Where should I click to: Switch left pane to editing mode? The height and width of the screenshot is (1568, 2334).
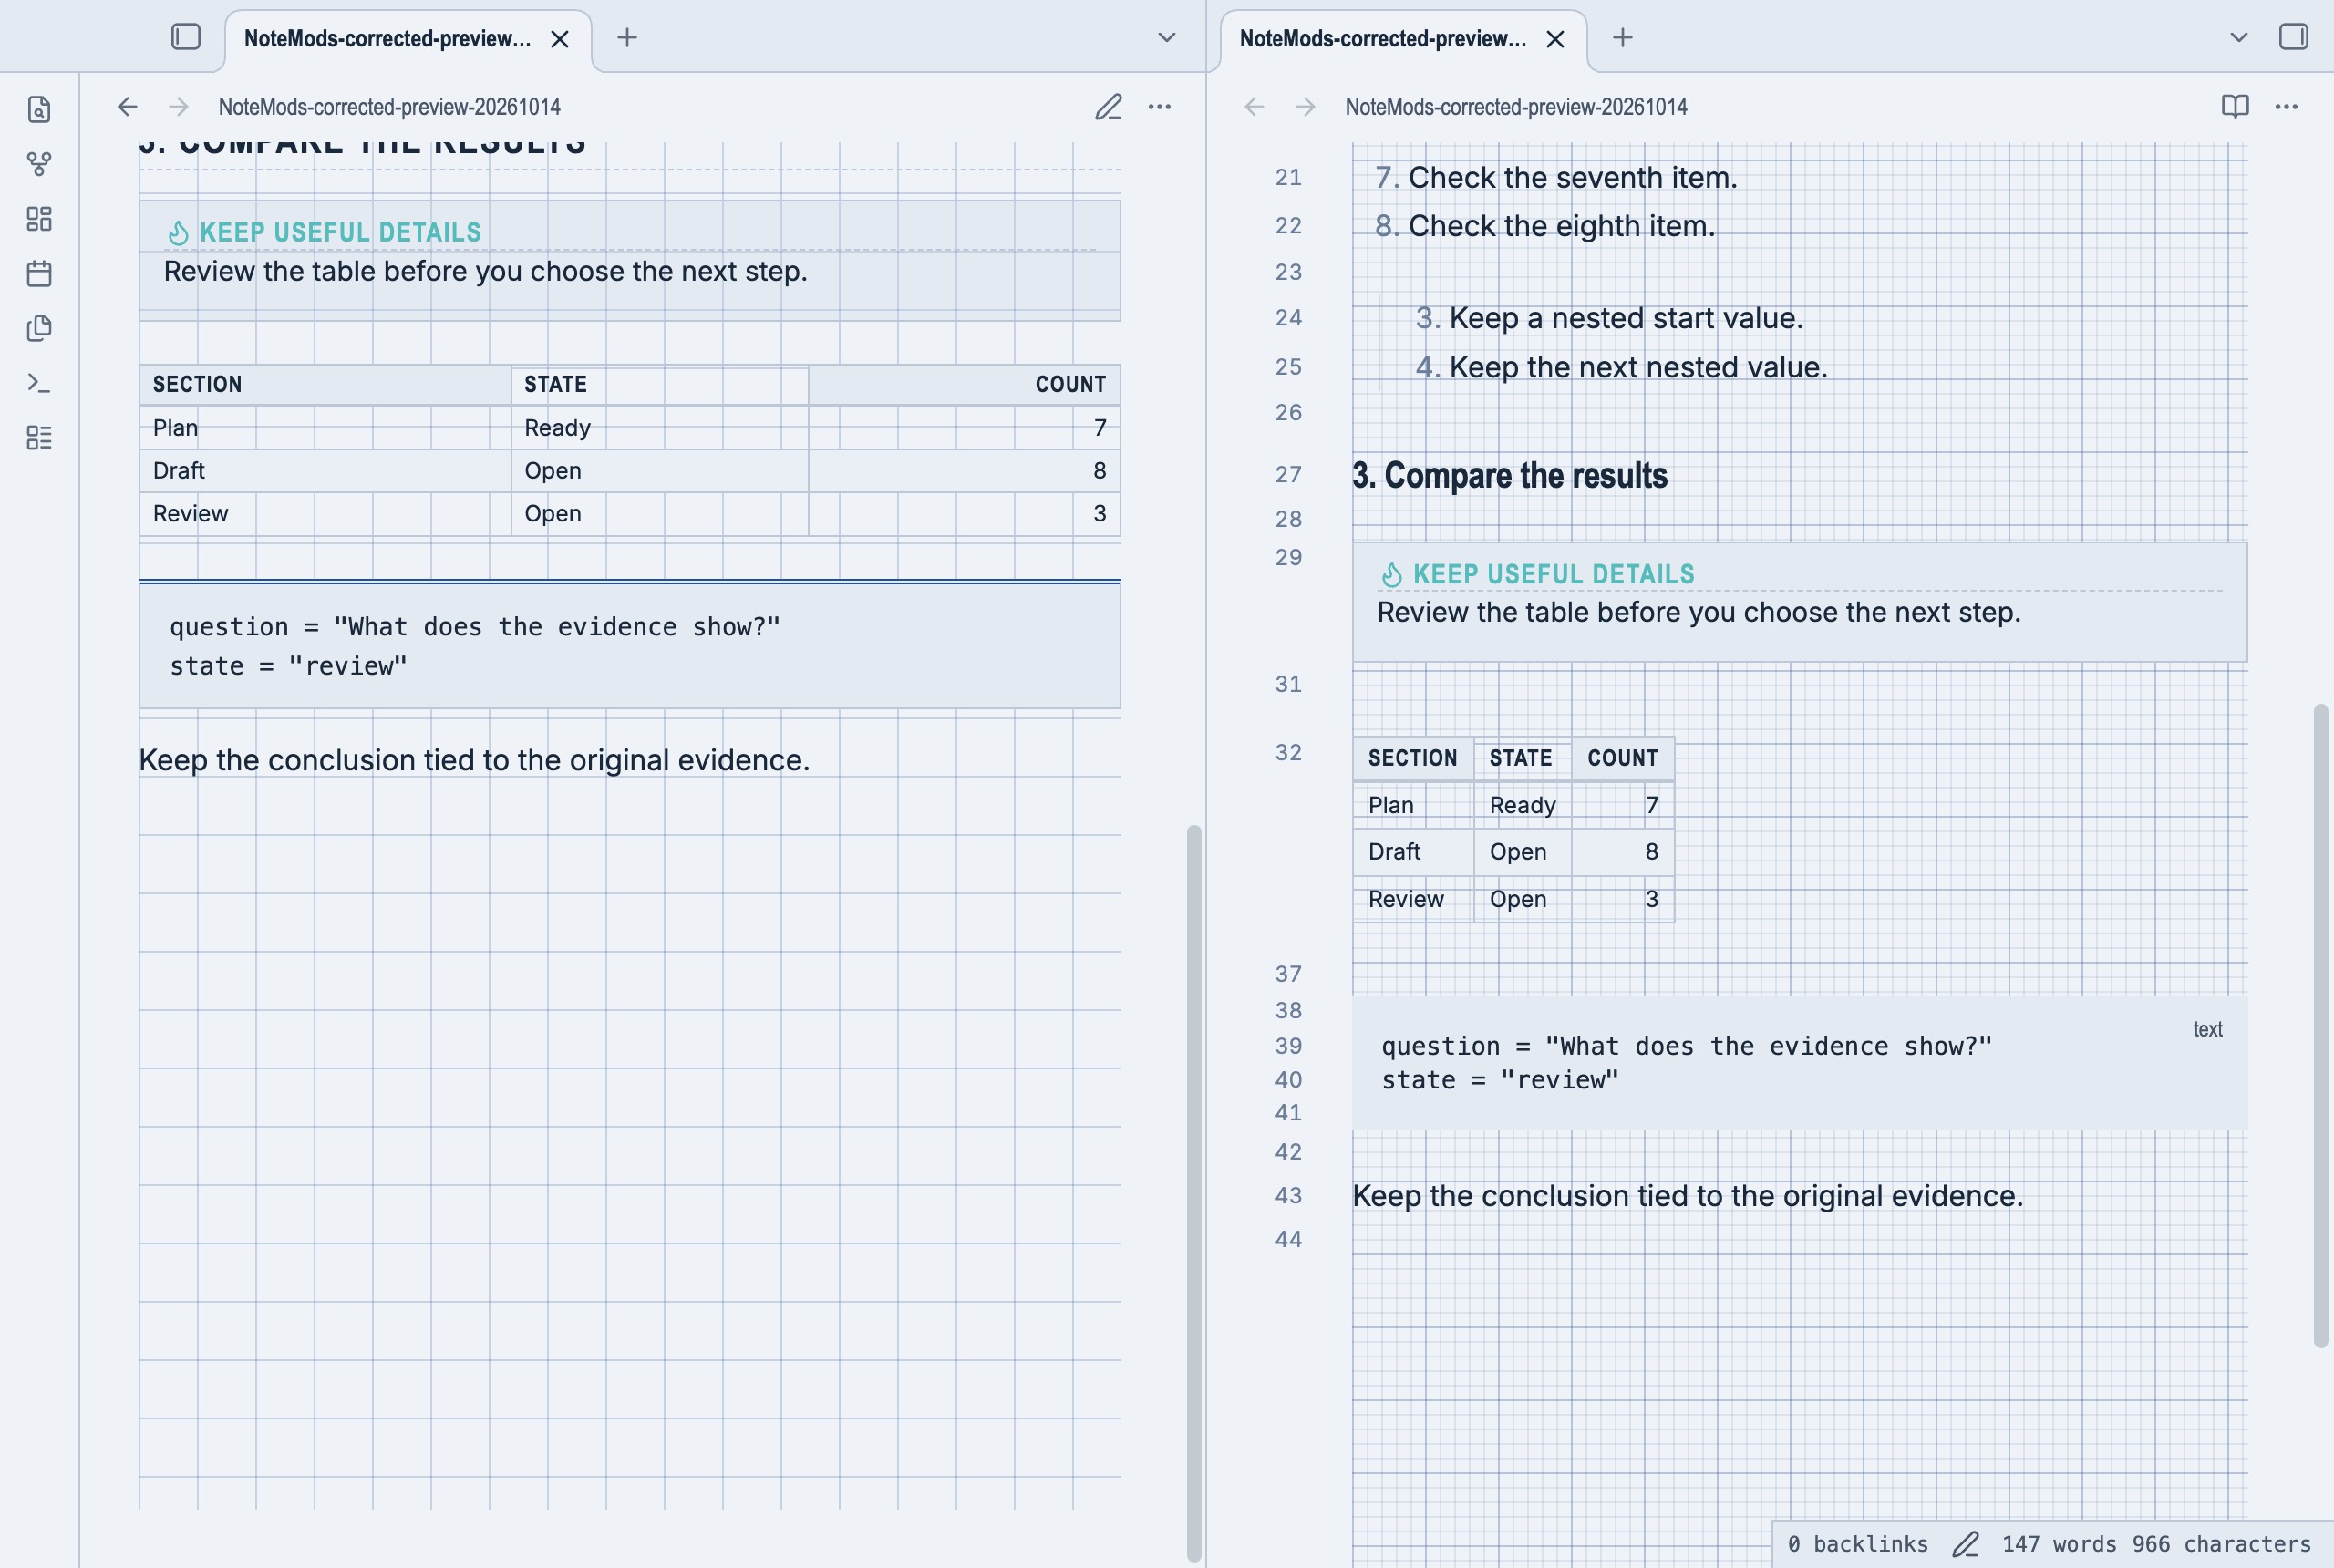1108,107
